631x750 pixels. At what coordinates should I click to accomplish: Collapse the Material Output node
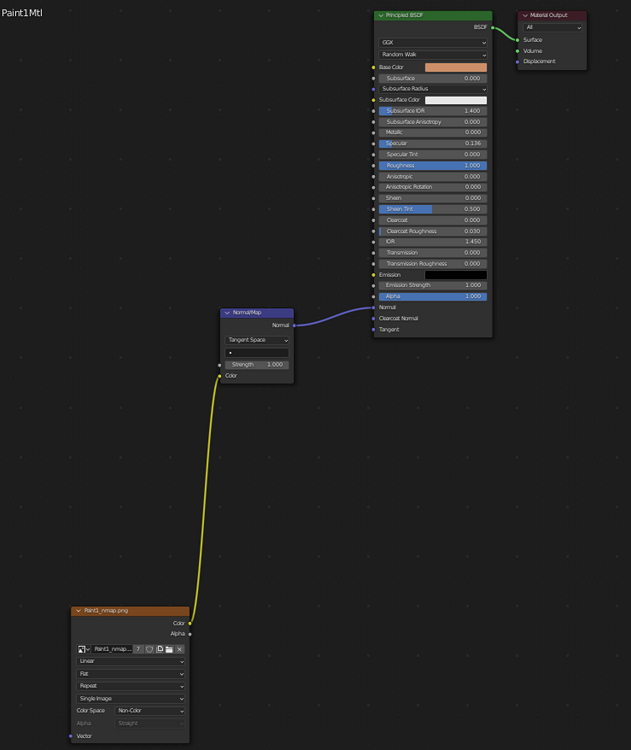(525, 15)
